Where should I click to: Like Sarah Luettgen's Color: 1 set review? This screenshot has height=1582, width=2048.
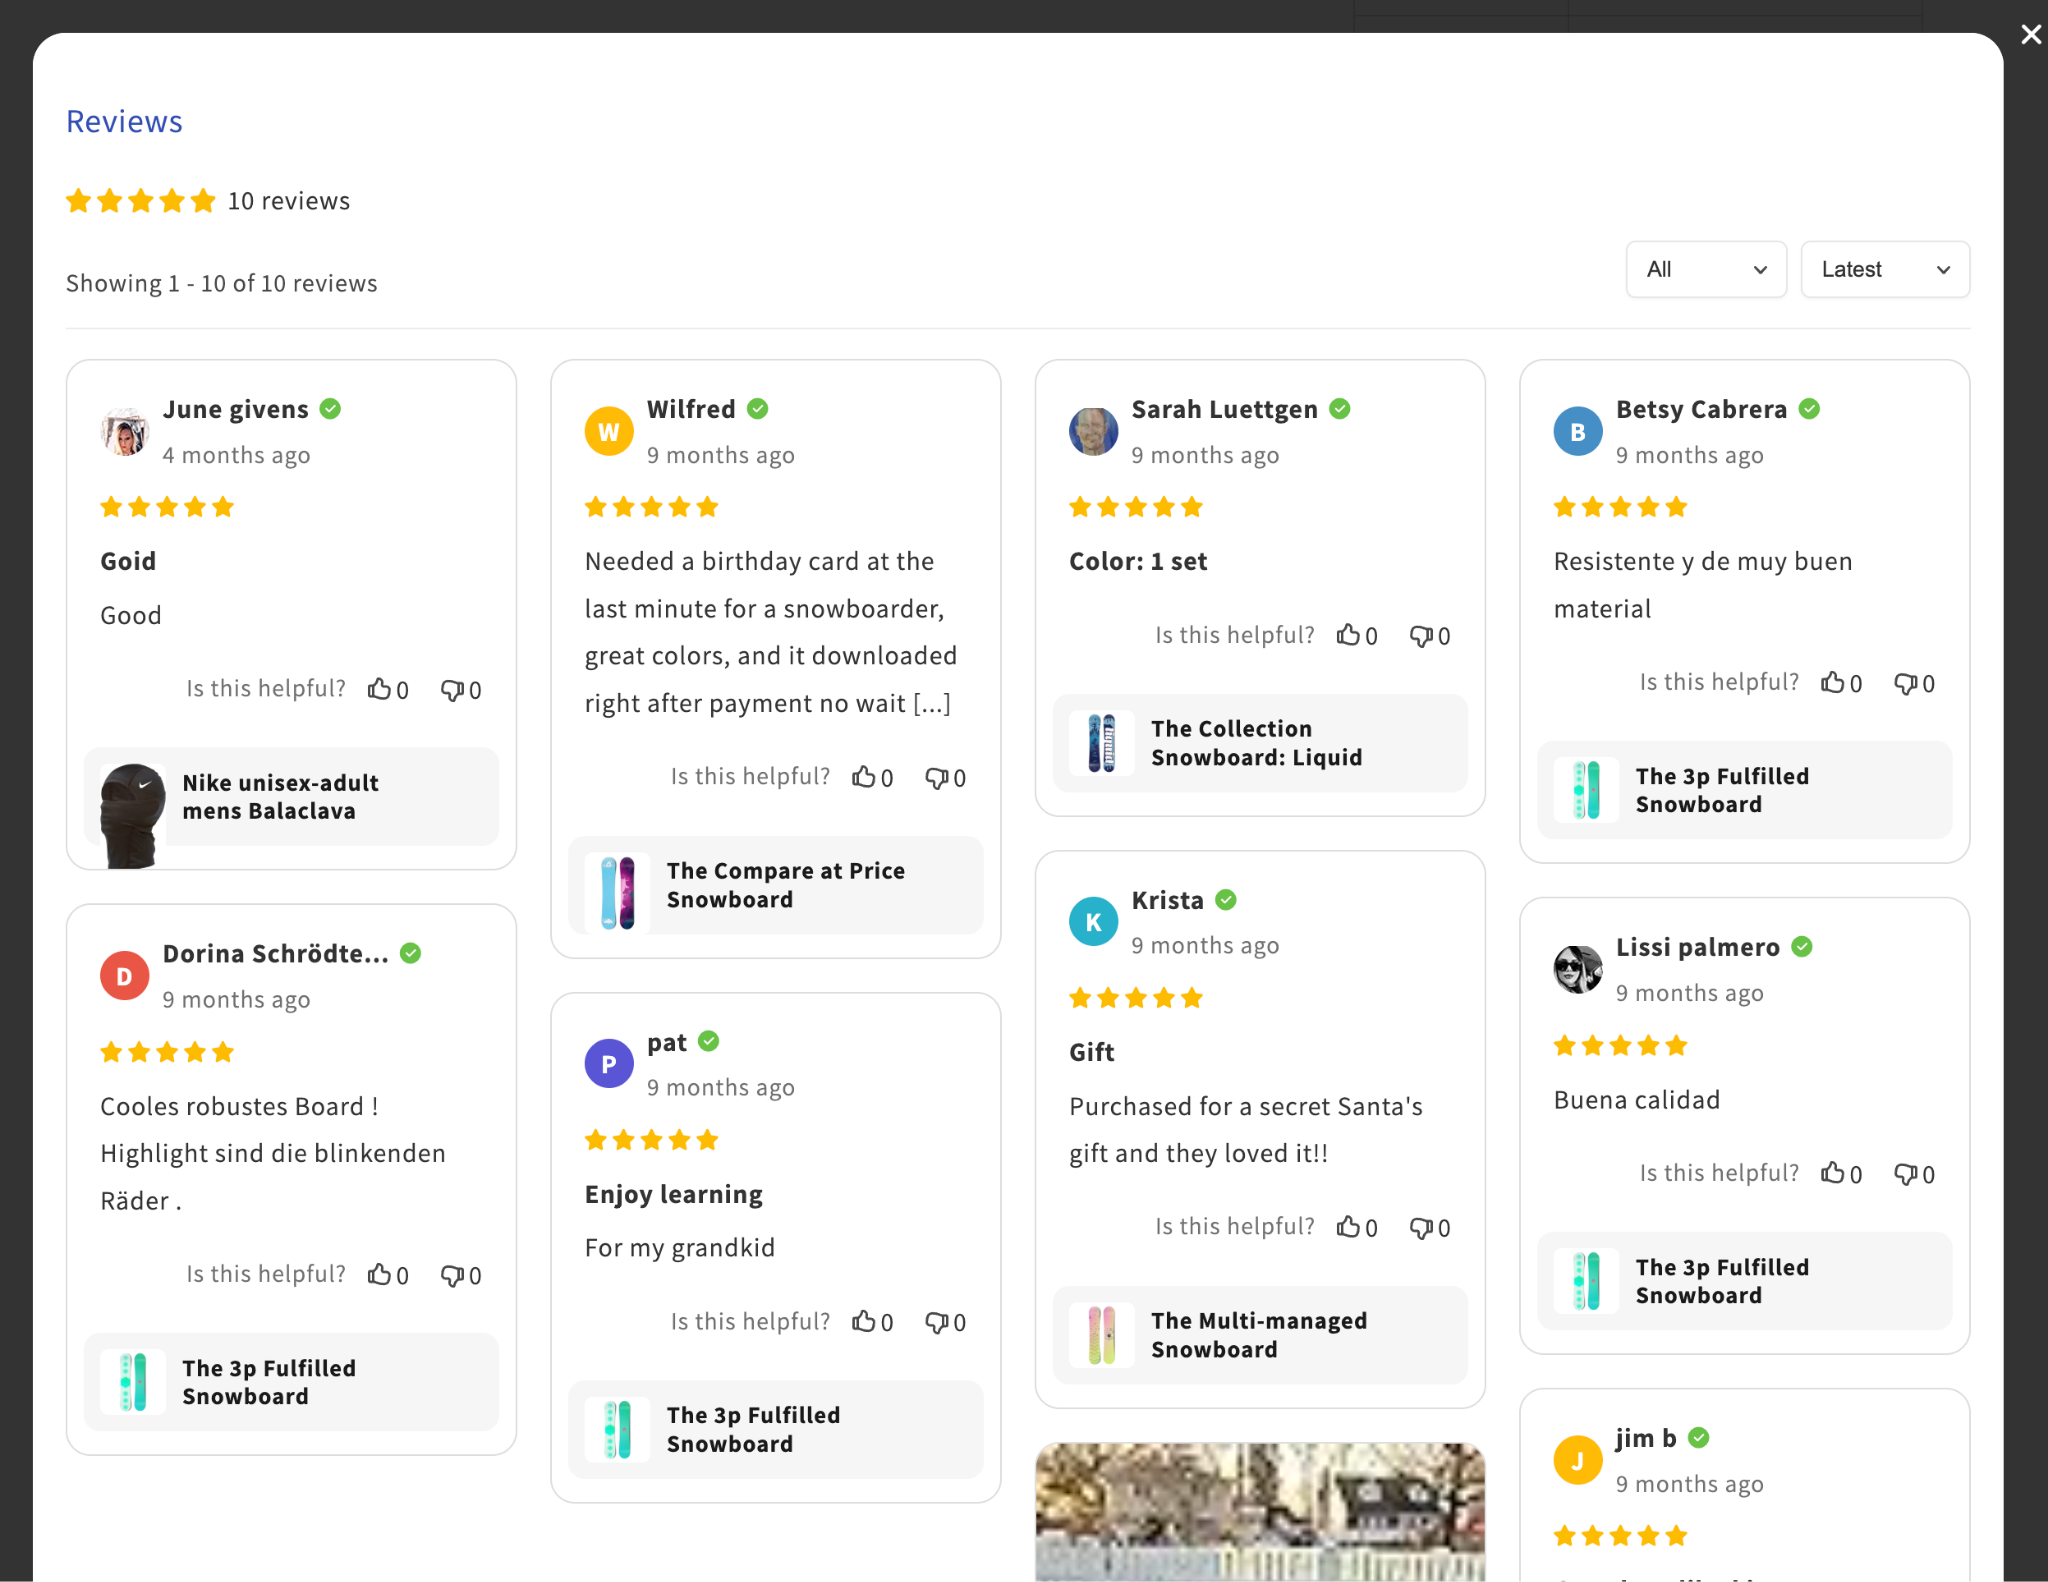tap(1348, 635)
